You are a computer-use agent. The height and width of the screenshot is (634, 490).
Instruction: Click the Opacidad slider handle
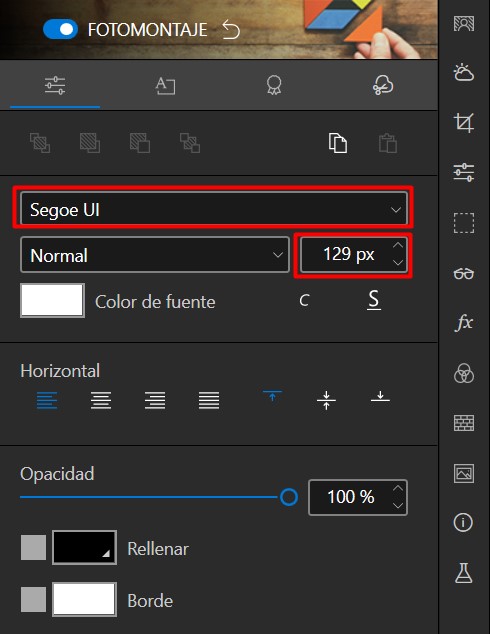[289, 497]
